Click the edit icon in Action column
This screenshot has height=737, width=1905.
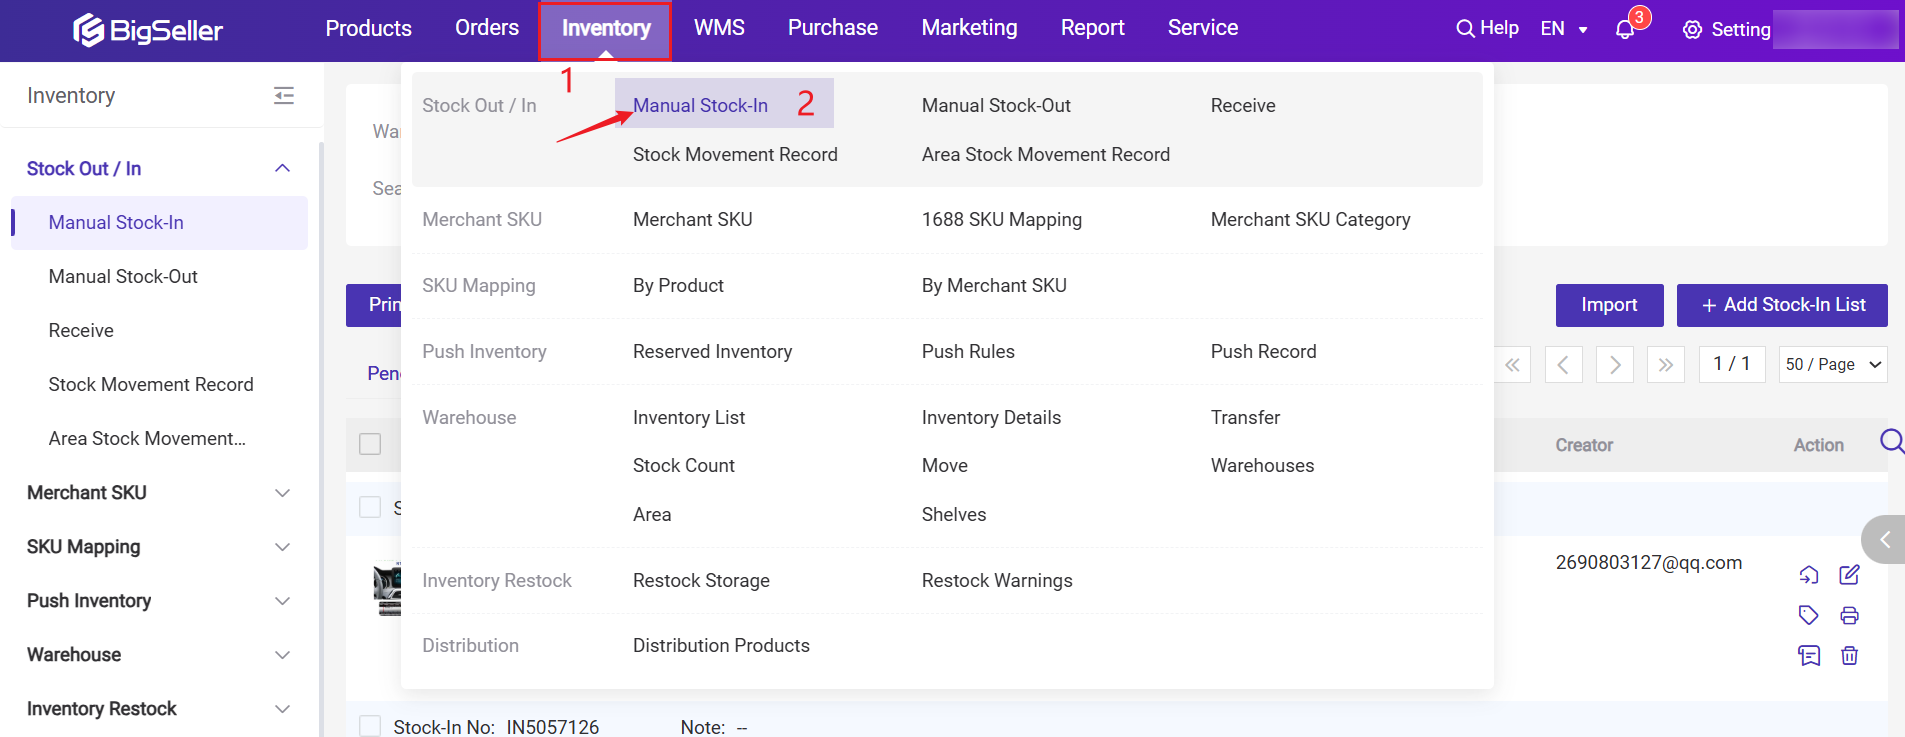[1849, 575]
